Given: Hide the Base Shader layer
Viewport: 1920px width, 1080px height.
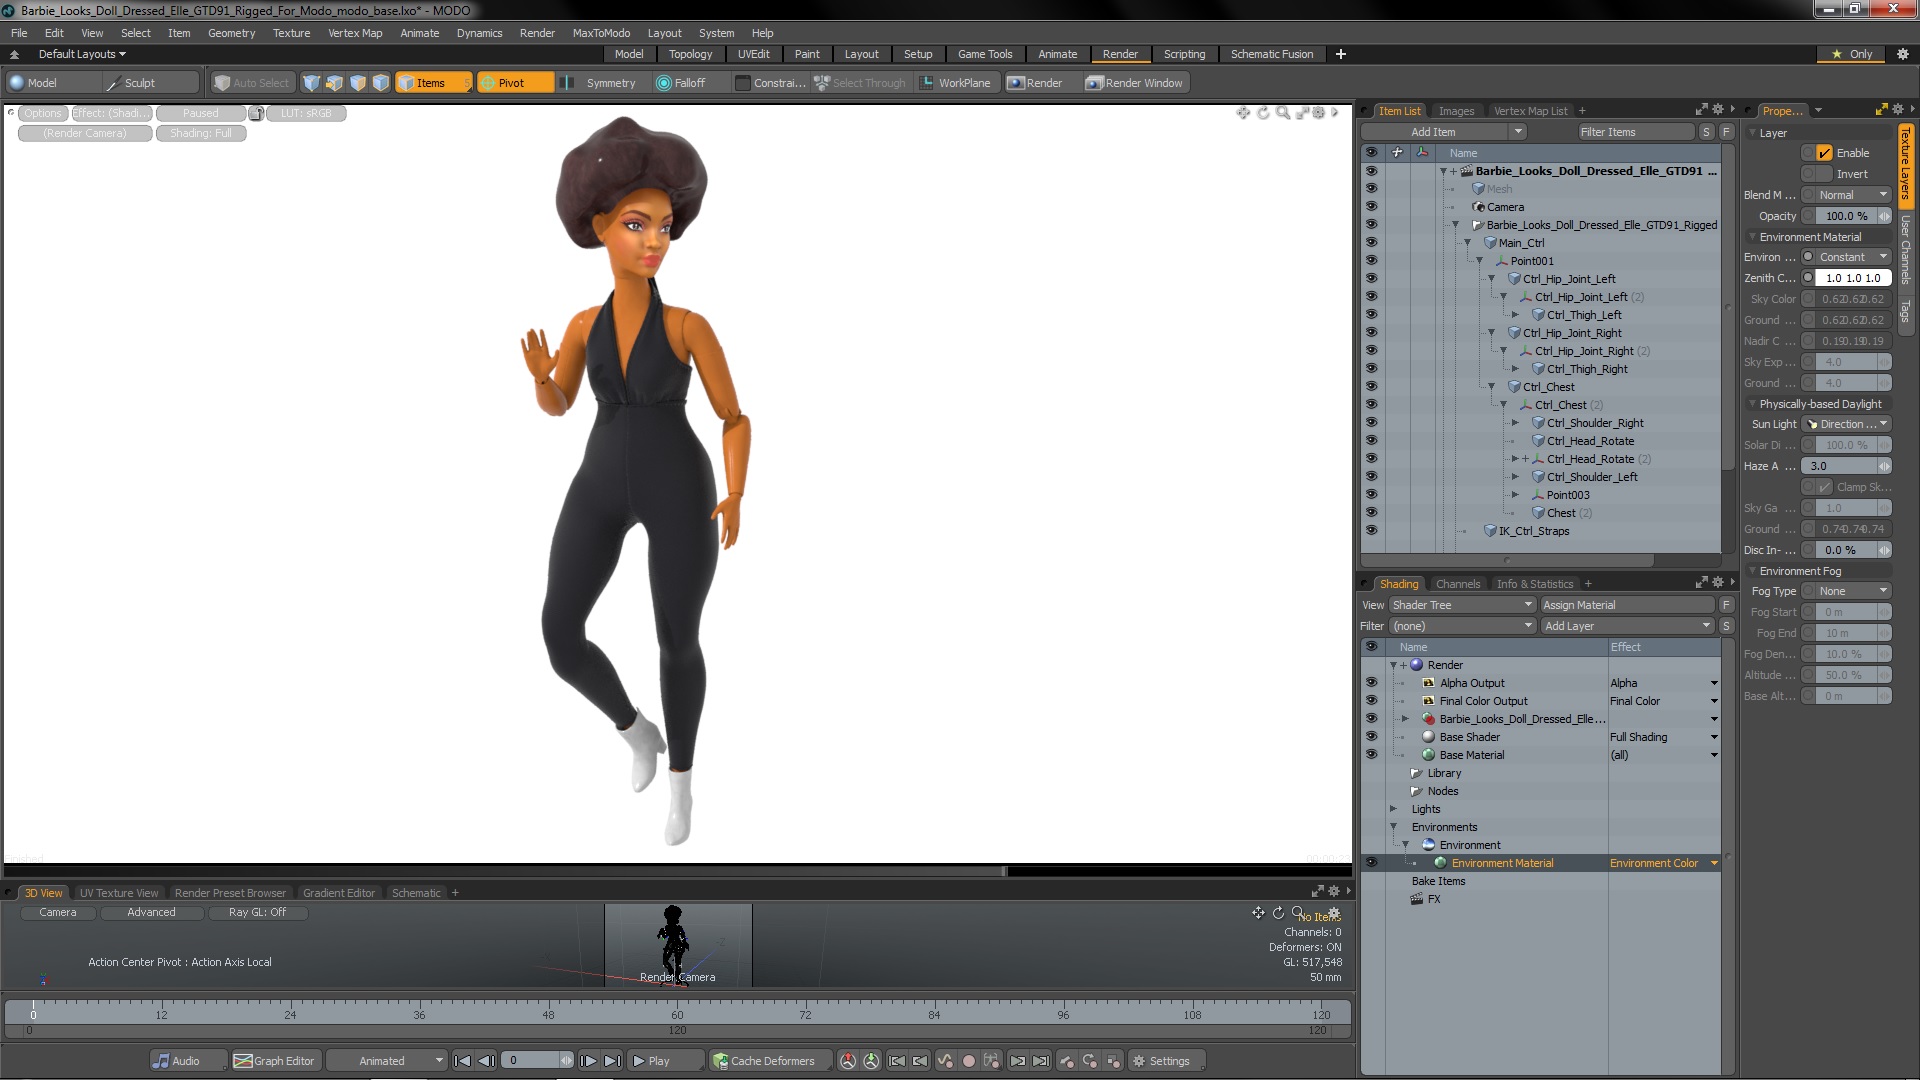Looking at the screenshot, I should 1371,737.
